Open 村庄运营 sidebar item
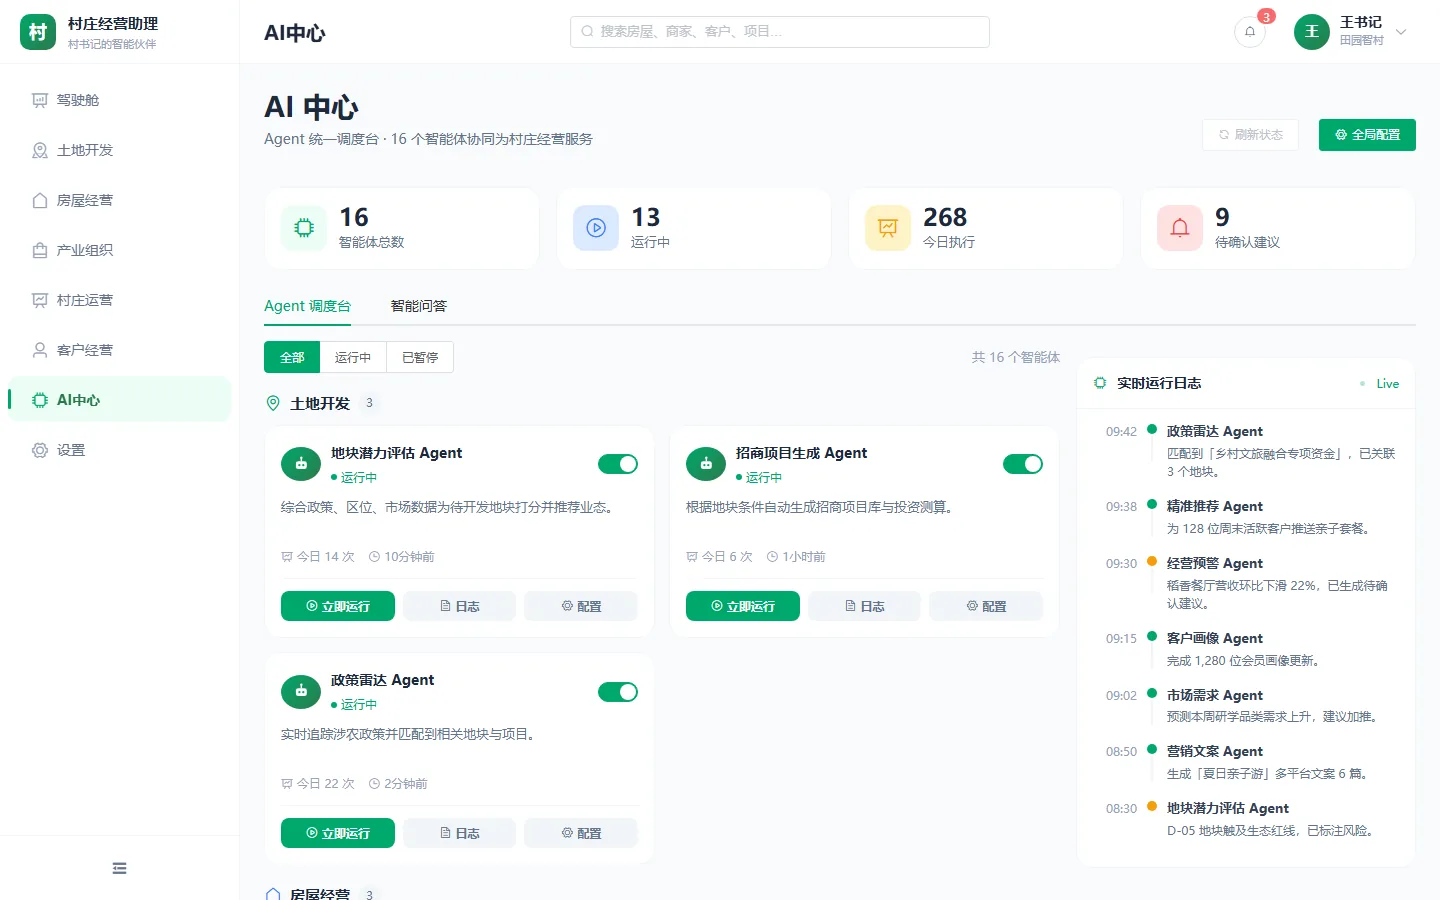This screenshot has height=900, width=1440. [x=120, y=300]
